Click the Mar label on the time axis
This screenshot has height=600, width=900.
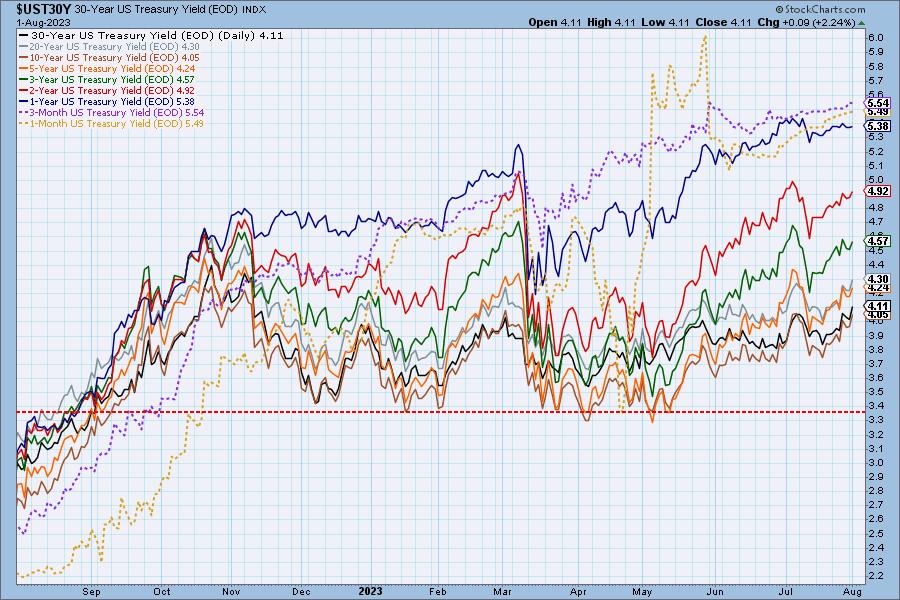tap(502, 591)
